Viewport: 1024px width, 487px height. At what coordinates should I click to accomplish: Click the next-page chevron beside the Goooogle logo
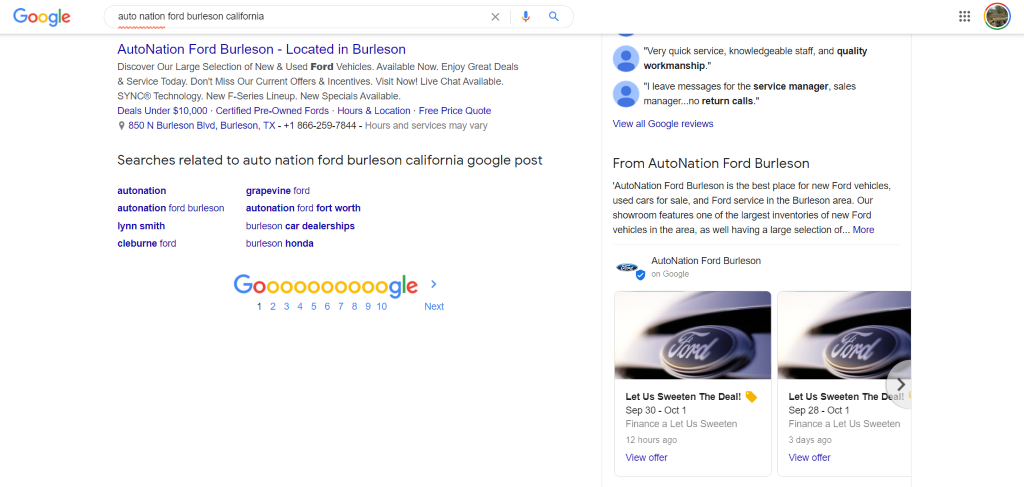[434, 285]
